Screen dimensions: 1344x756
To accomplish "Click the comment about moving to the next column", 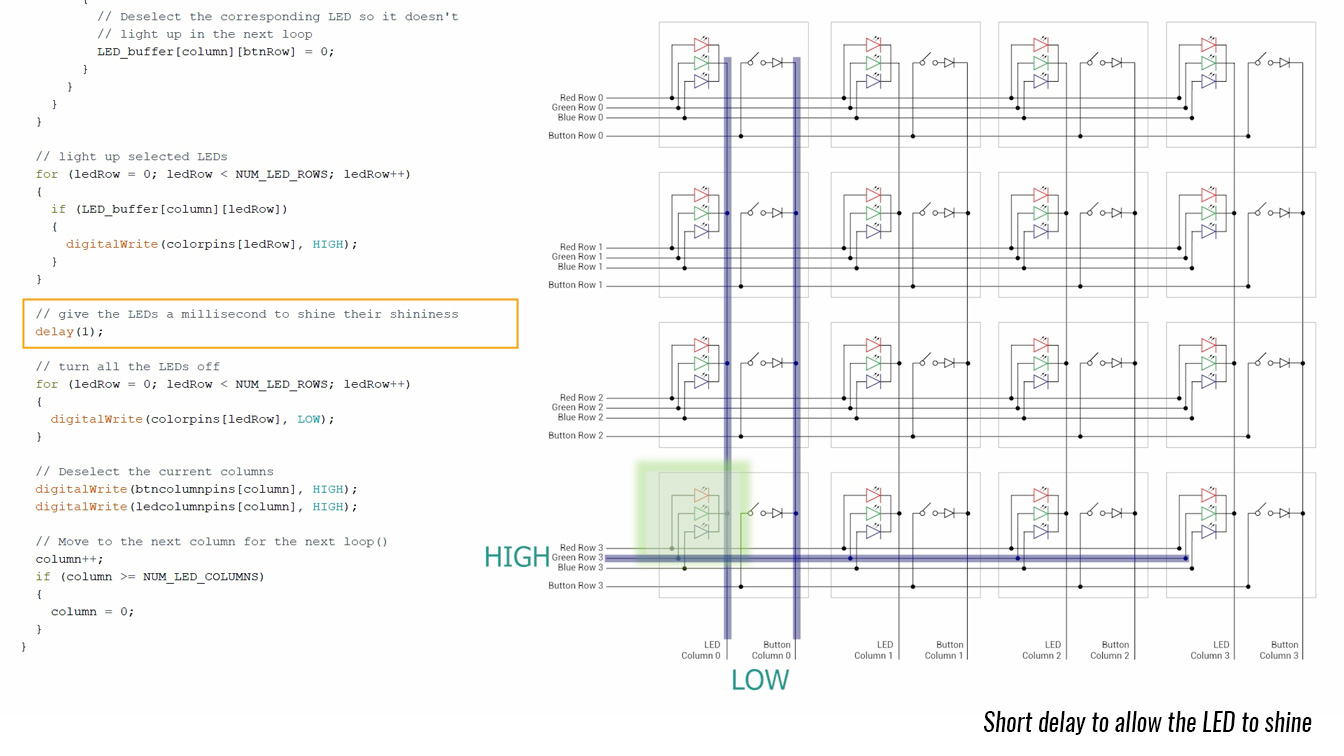I will [x=212, y=542].
